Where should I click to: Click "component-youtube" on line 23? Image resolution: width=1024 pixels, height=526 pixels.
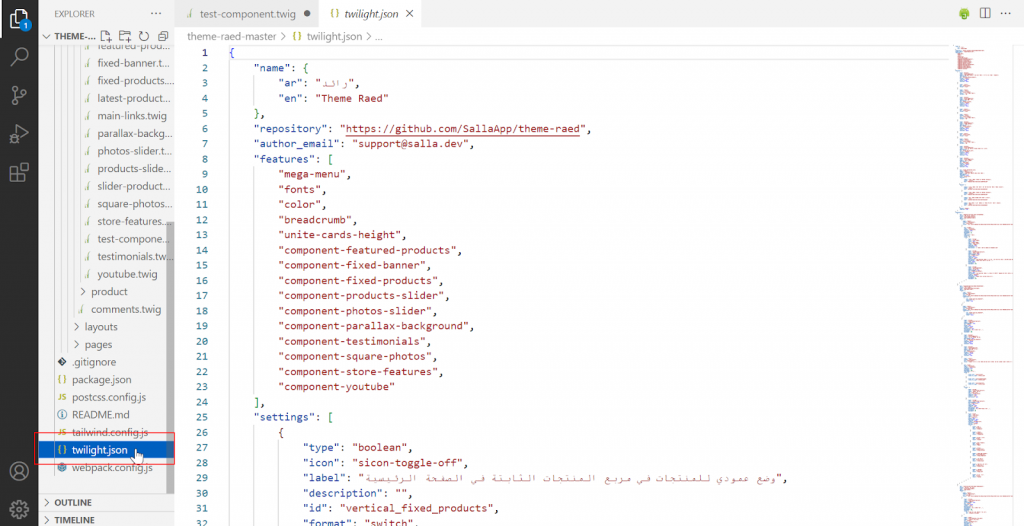pyautogui.click(x=337, y=387)
